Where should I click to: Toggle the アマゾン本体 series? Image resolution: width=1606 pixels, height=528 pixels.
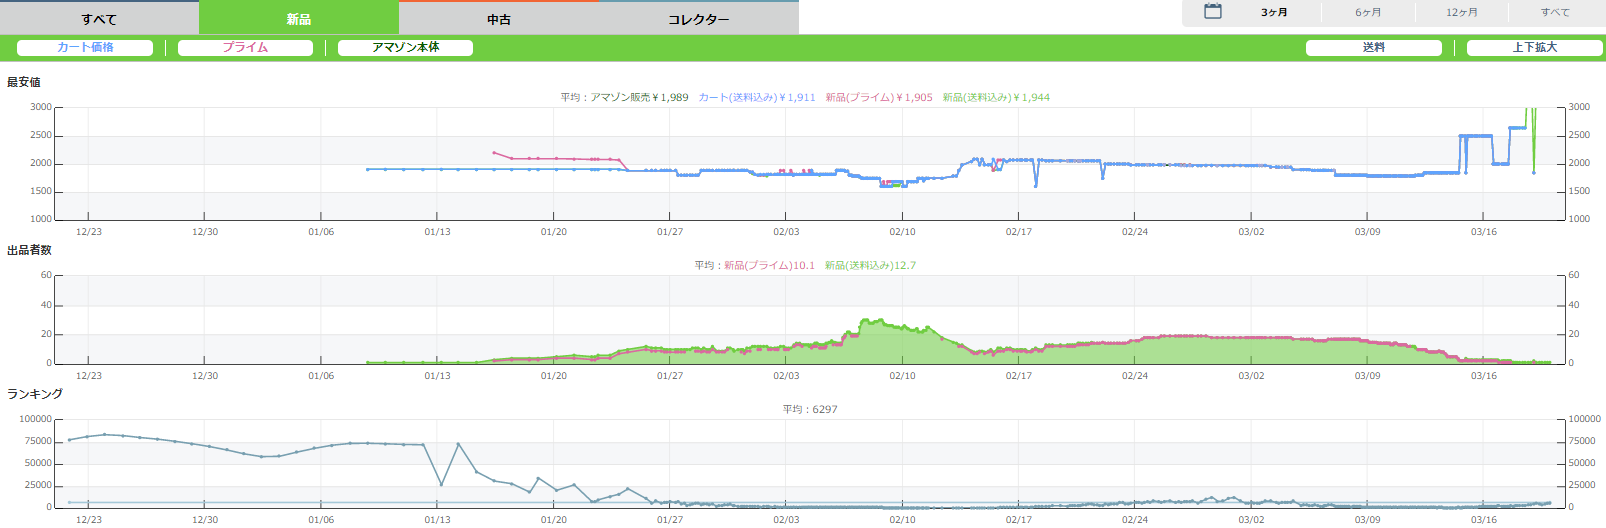click(x=405, y=48)
